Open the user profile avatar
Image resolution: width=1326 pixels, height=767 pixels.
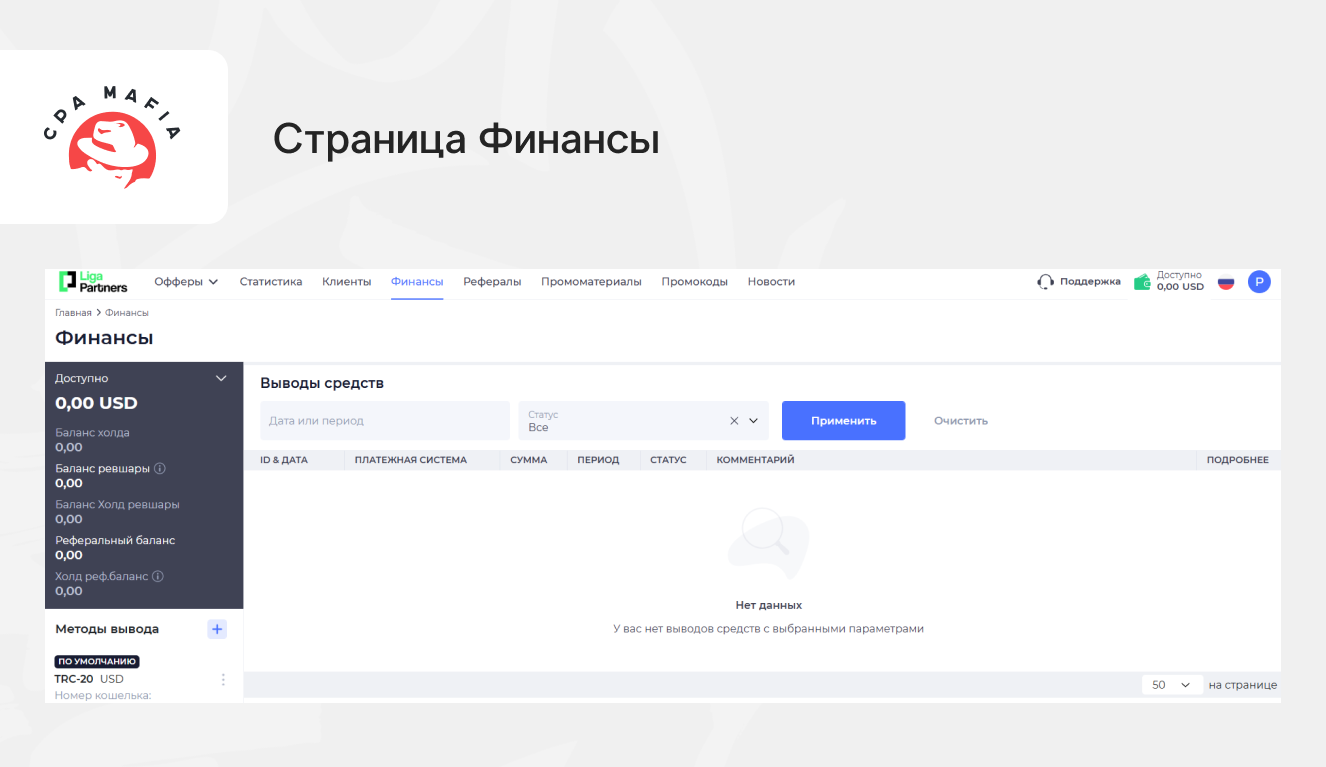(x=1259, y=282)
